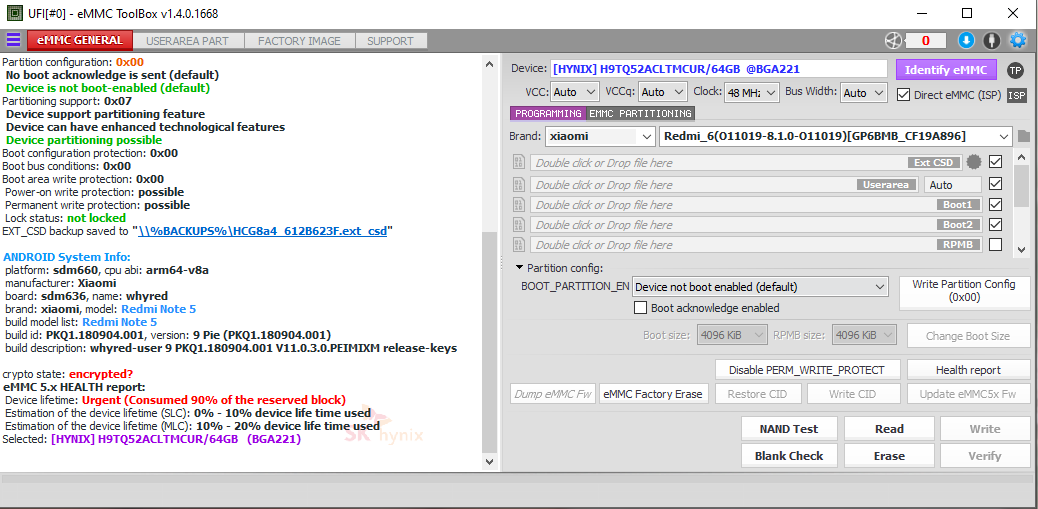Collapse the Partition config section
1038x509 pixels.
click(x=520, y=268)
